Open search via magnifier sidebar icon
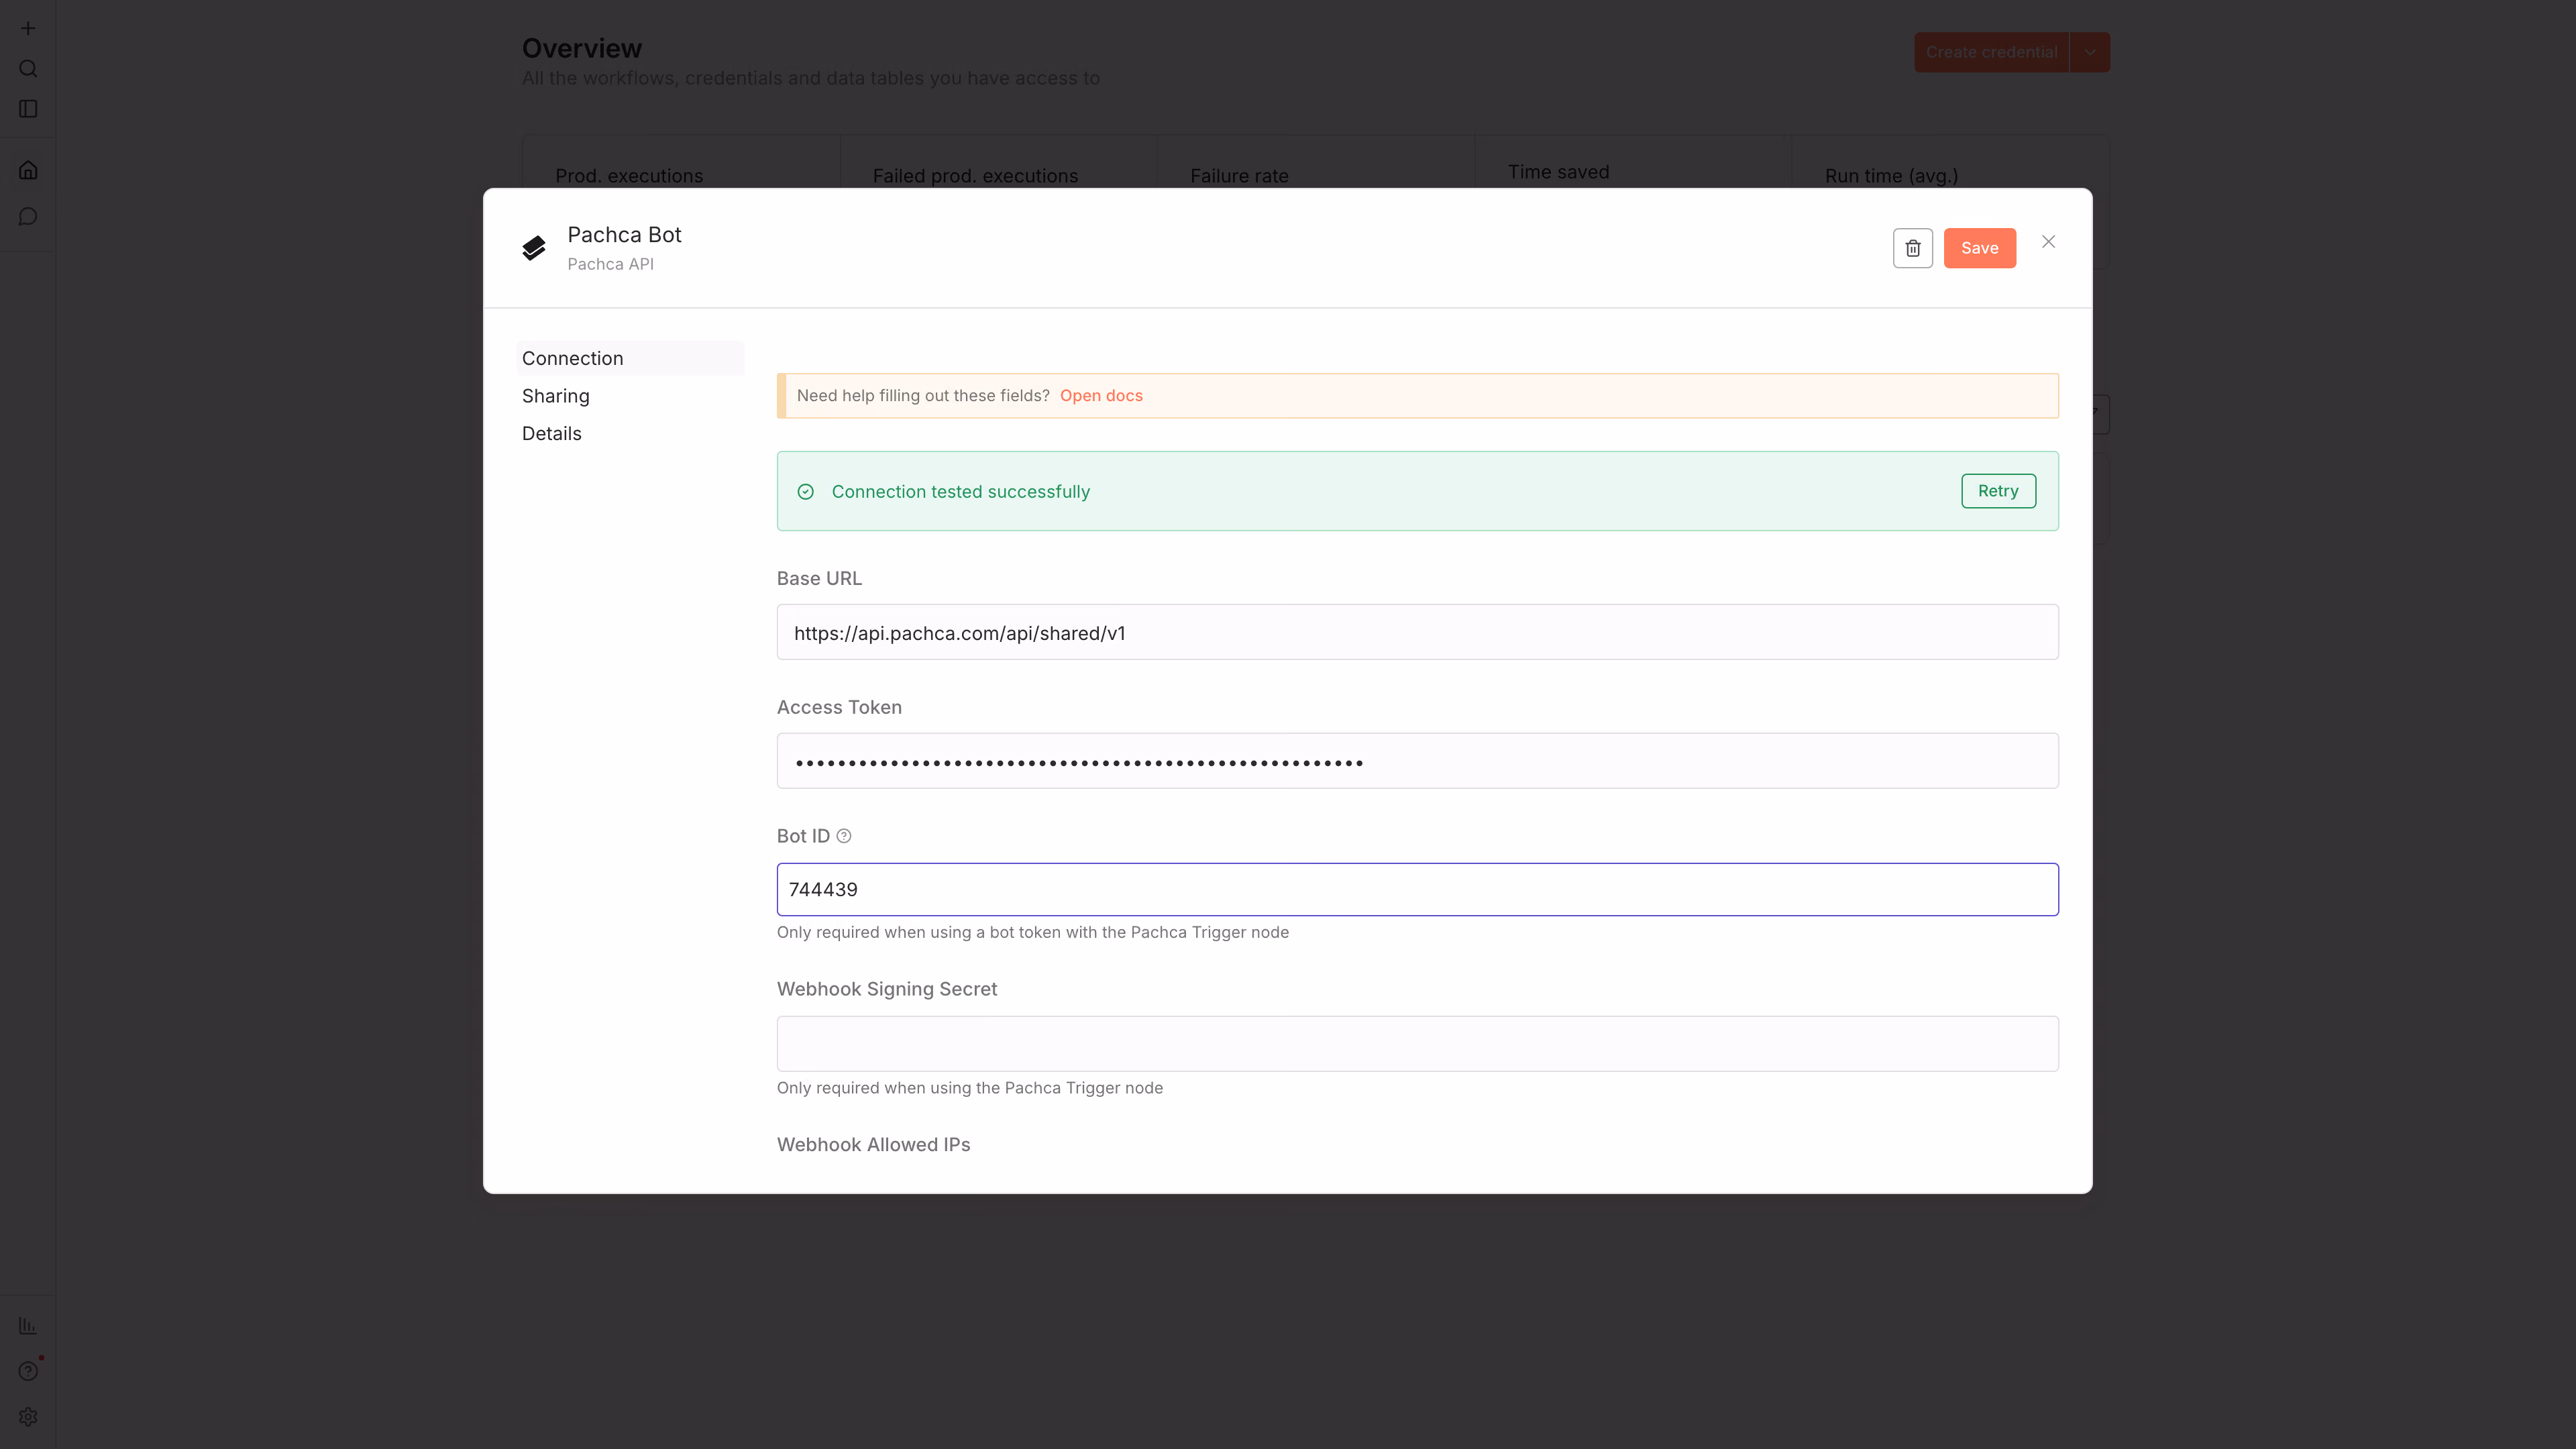 click(x=28, y=69)
